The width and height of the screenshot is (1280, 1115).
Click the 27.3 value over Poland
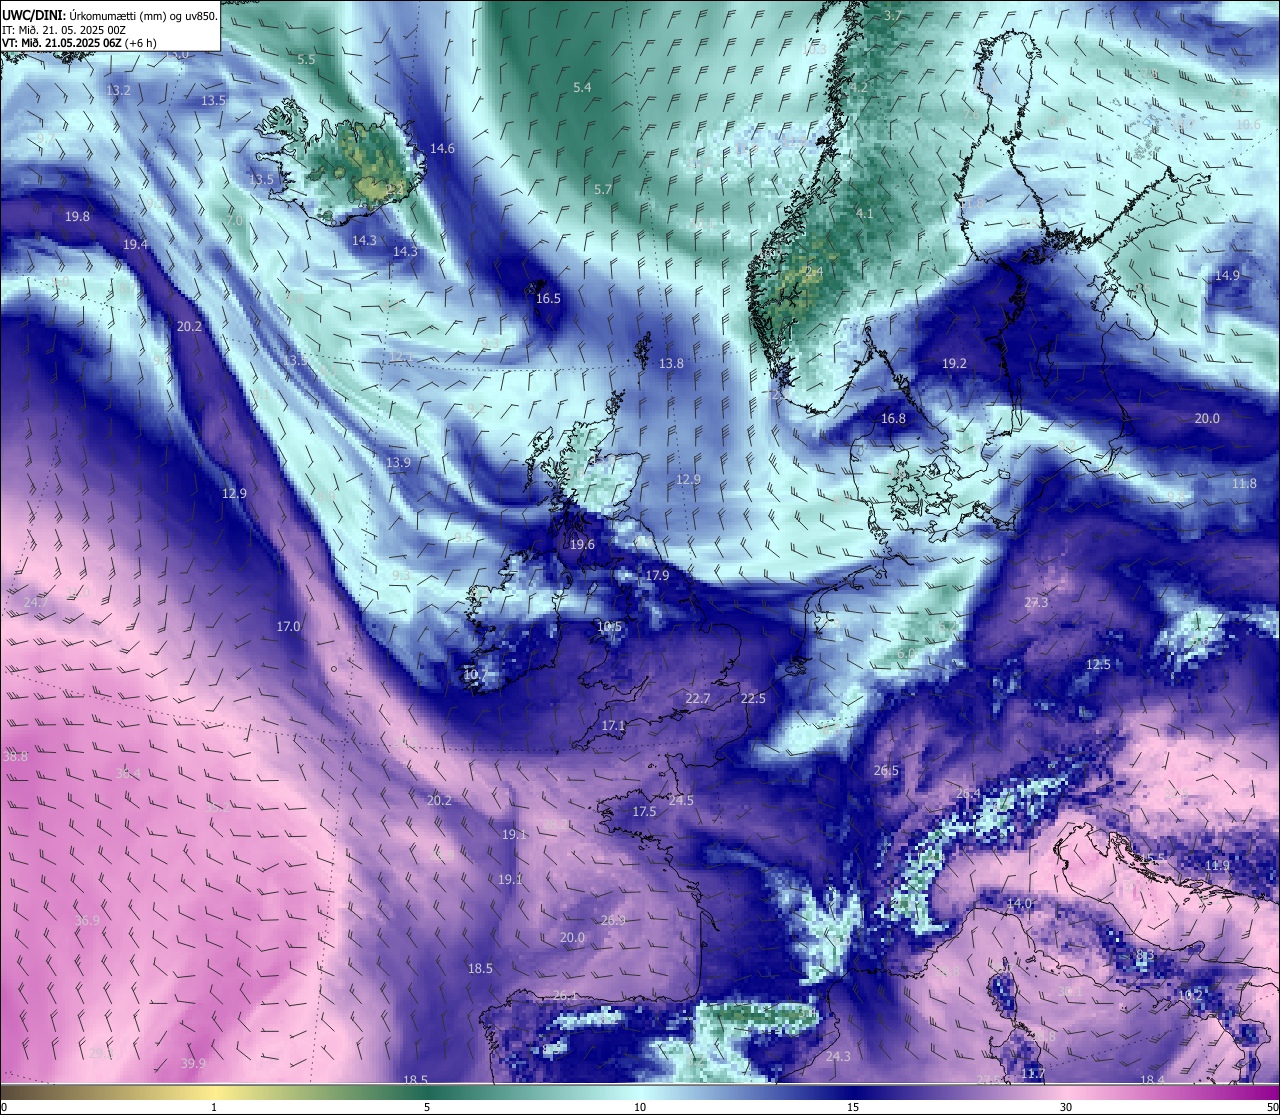(1036, 602)
